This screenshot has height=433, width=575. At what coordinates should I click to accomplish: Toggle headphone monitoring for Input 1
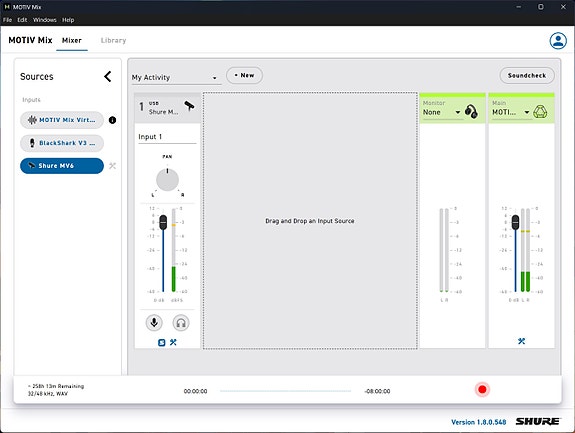click(181, 323)
